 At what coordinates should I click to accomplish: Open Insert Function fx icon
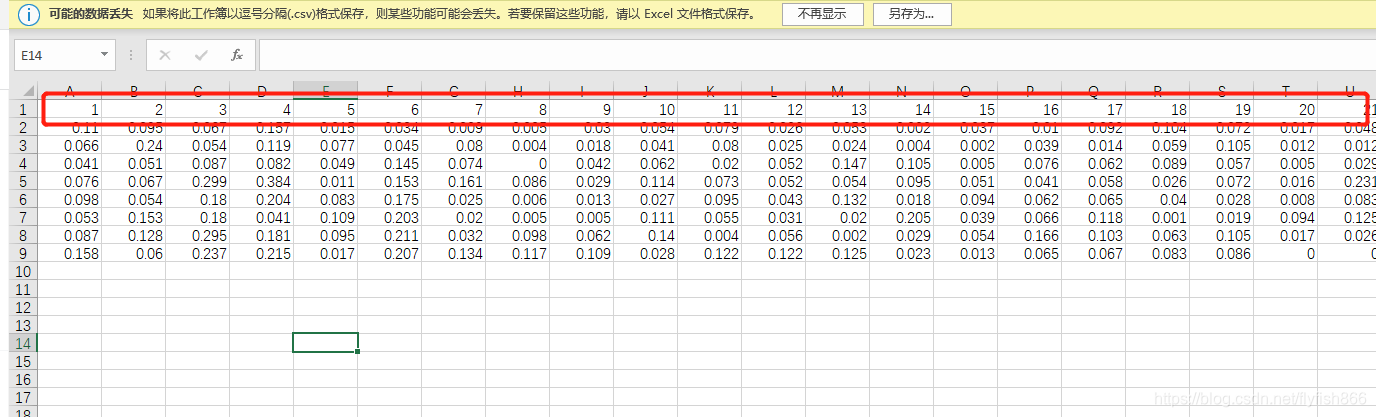point(237,55)
